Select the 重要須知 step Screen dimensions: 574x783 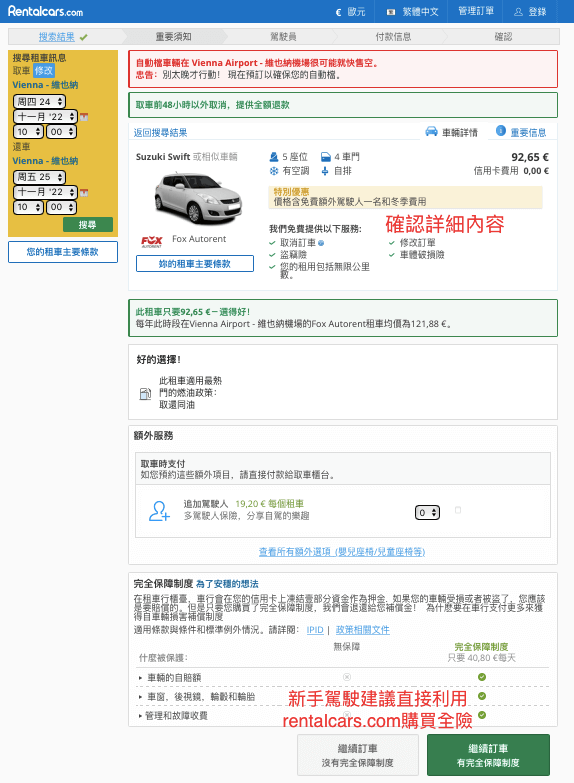coord(173,36)
